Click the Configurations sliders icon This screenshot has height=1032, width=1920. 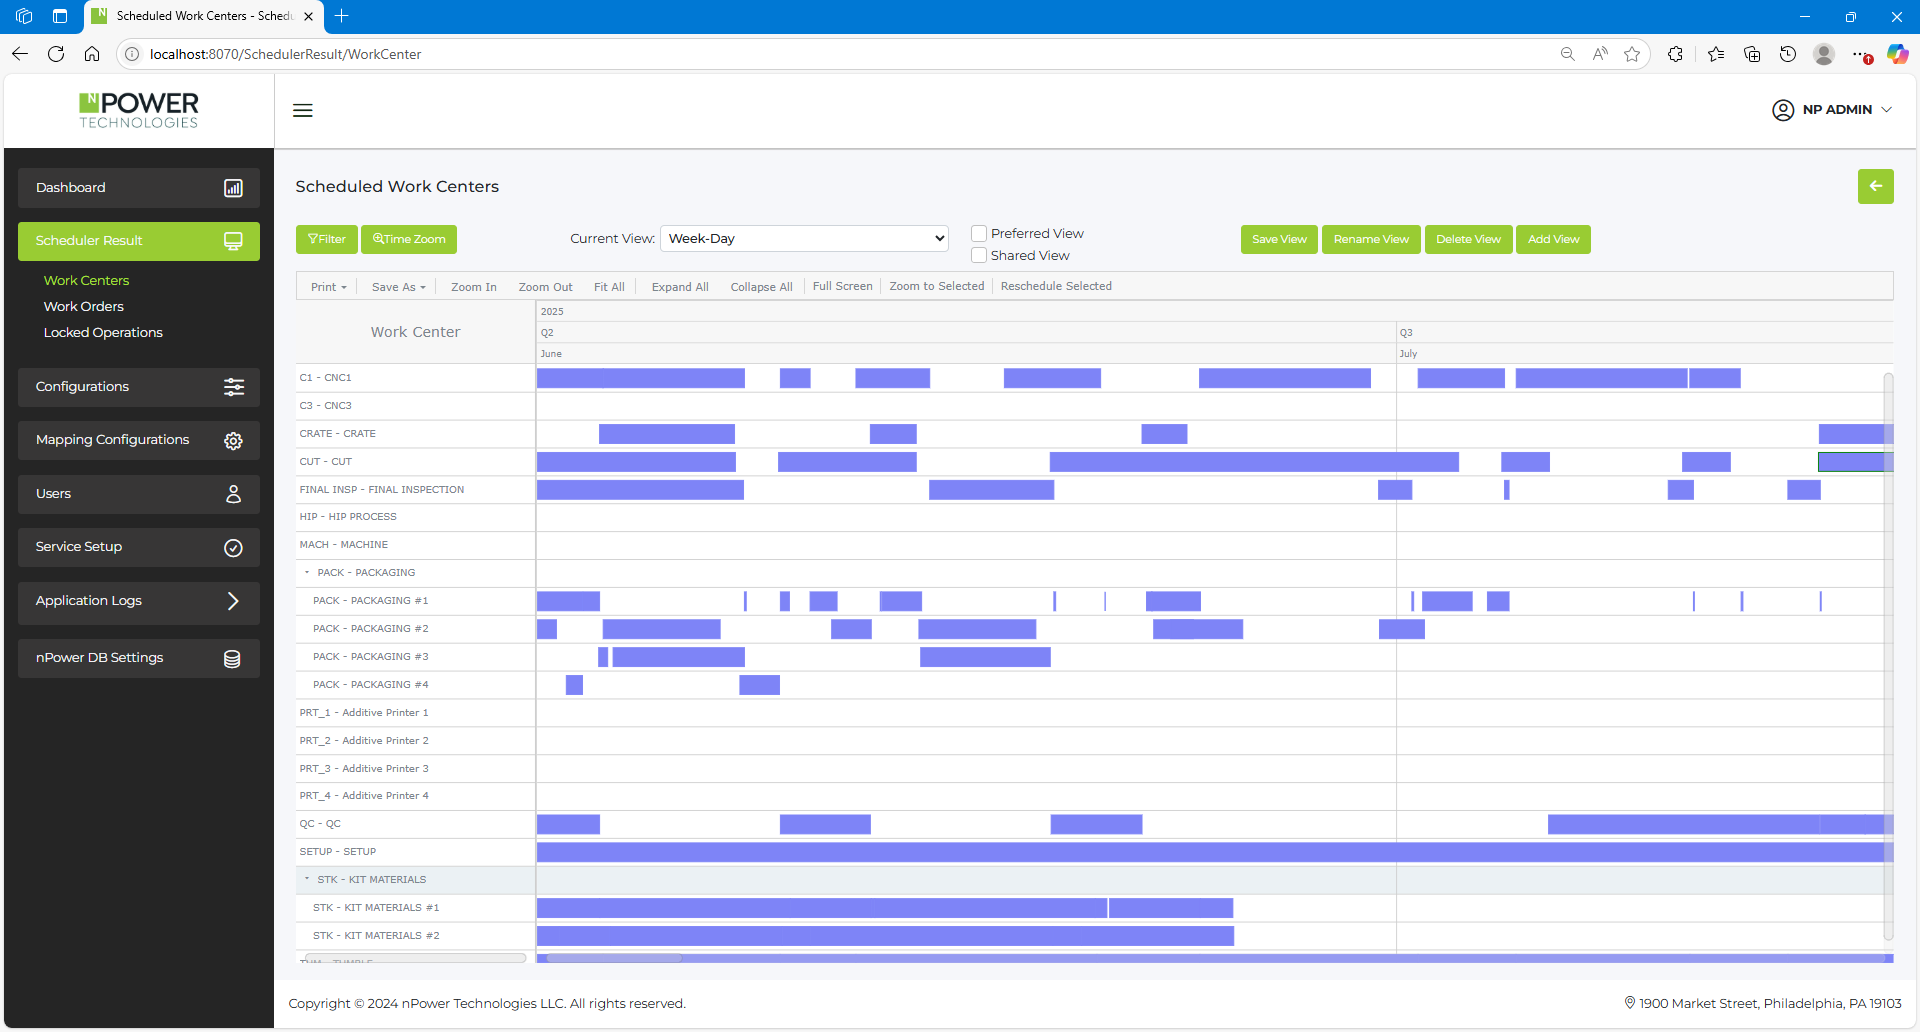pyautogui.click(x=233, y=387)
